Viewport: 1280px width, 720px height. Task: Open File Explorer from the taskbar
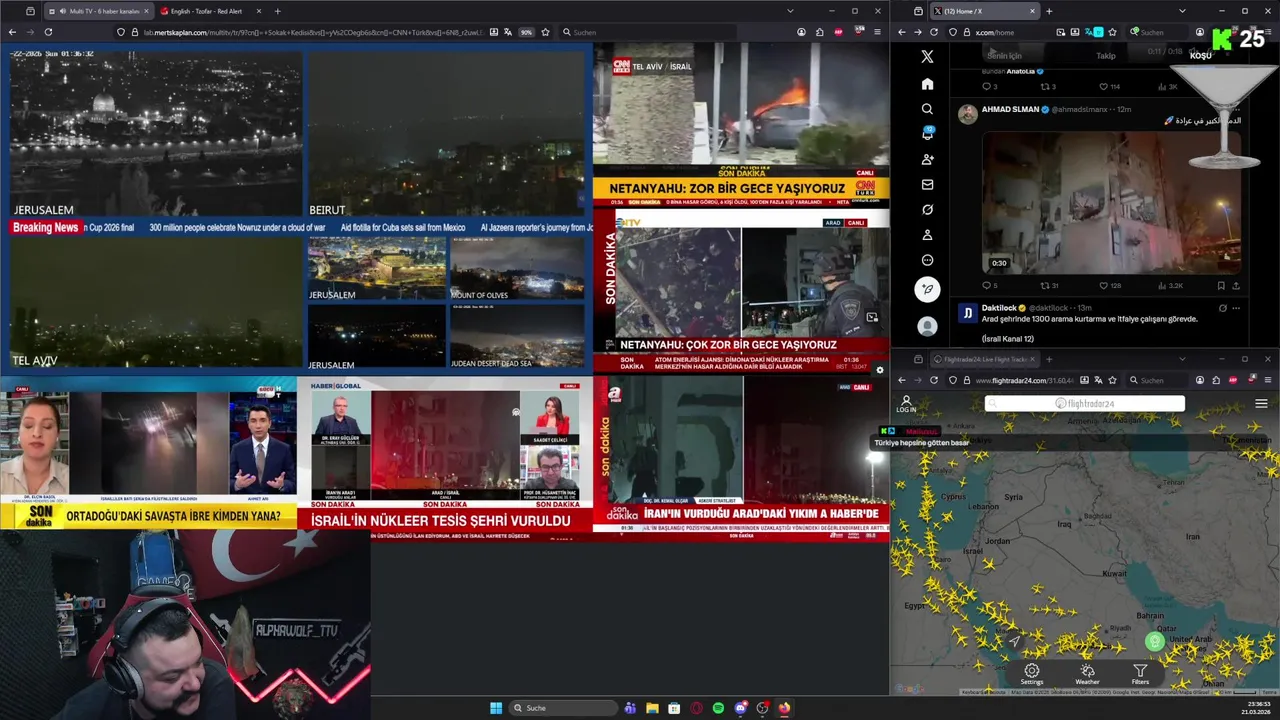pyautogui.click(x=652, y=708)
